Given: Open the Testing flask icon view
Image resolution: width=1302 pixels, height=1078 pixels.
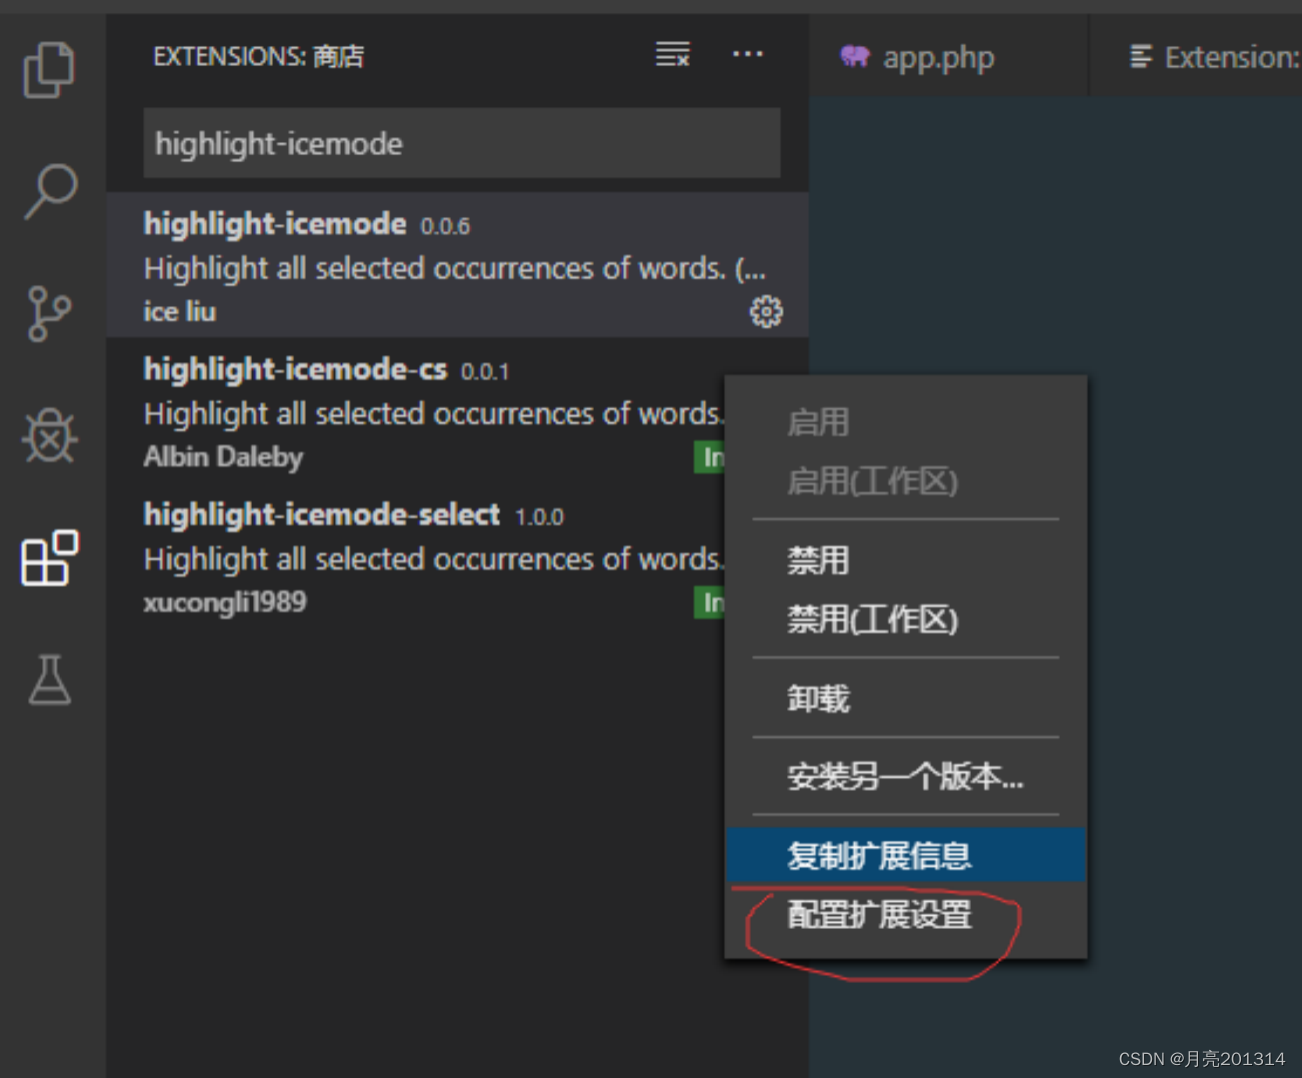Looking at the screenshot, I should [49, 680].
